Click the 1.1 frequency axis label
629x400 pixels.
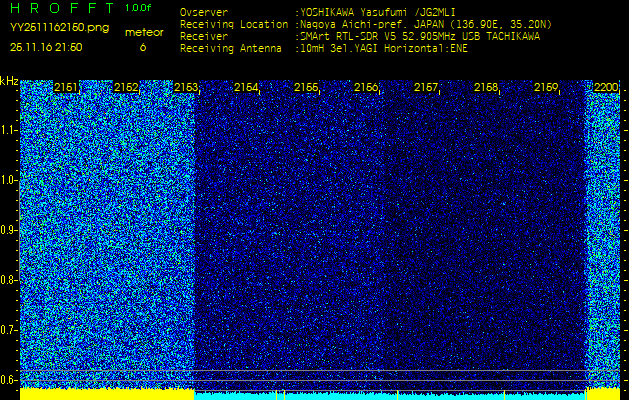[7, 130]
